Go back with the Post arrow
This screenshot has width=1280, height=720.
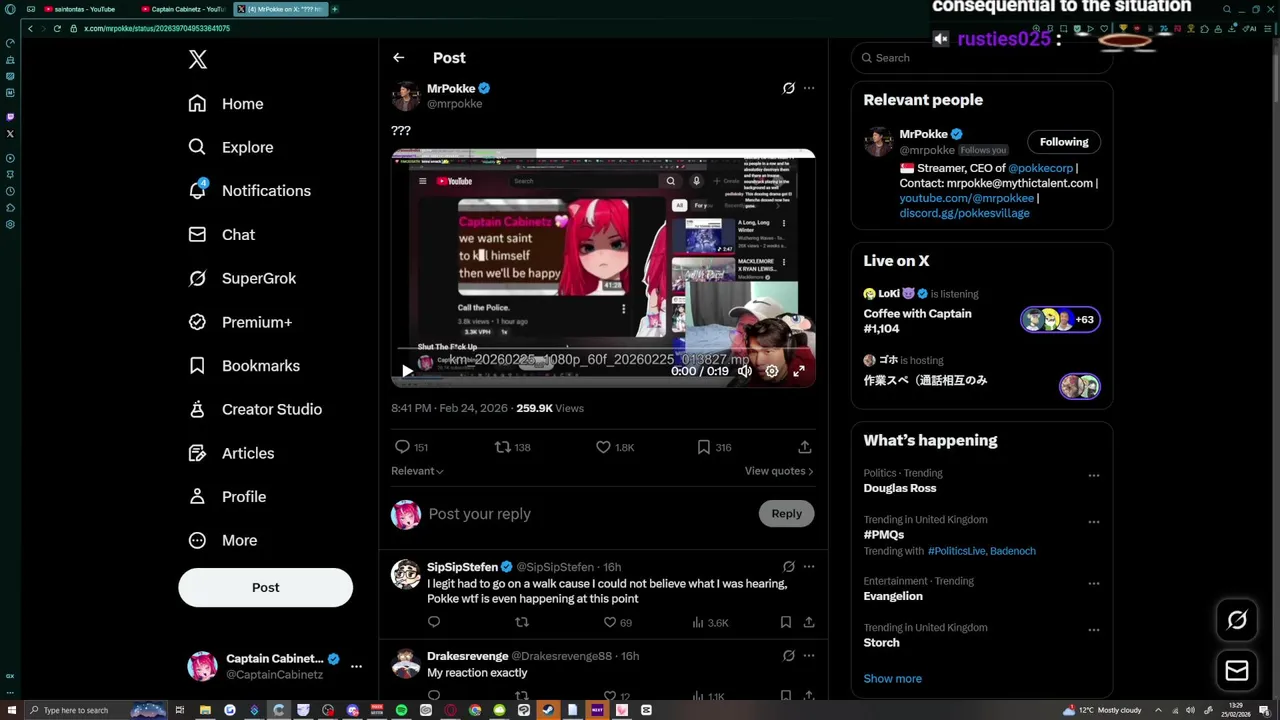(398, 58)
